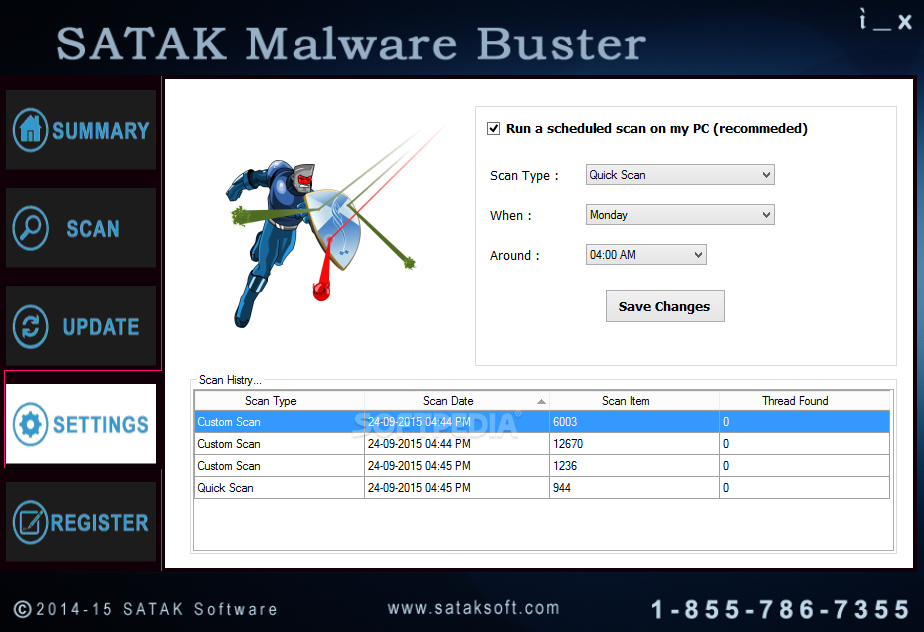
Task: Click the date cell in the 12670 row
Action: pos(457,443)
